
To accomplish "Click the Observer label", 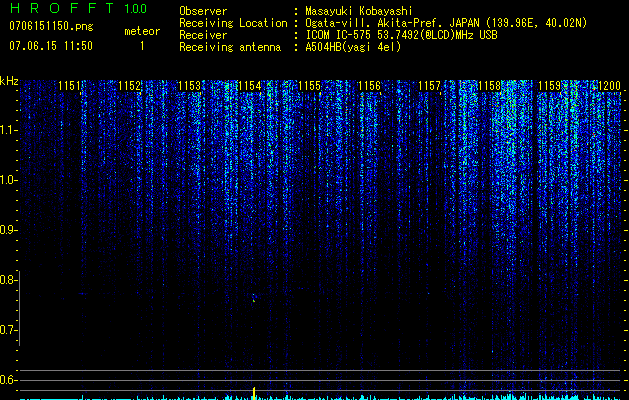I will tap(203, 11).
